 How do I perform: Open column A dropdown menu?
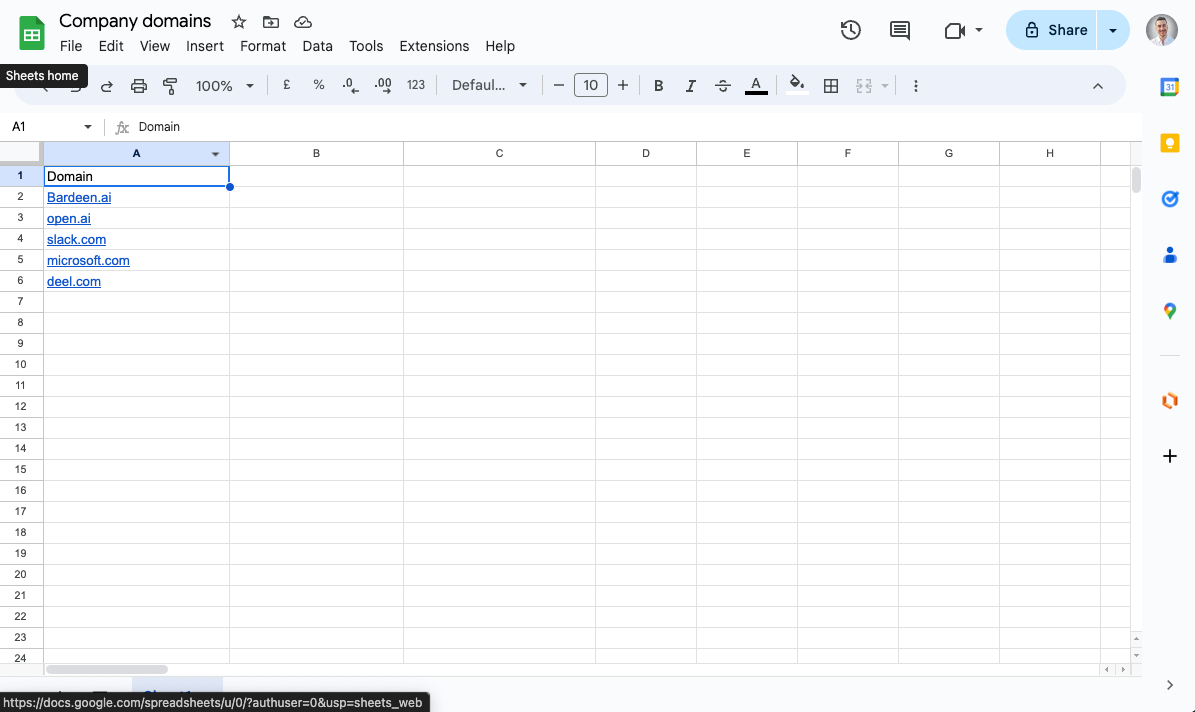click(x=215, y=154)
